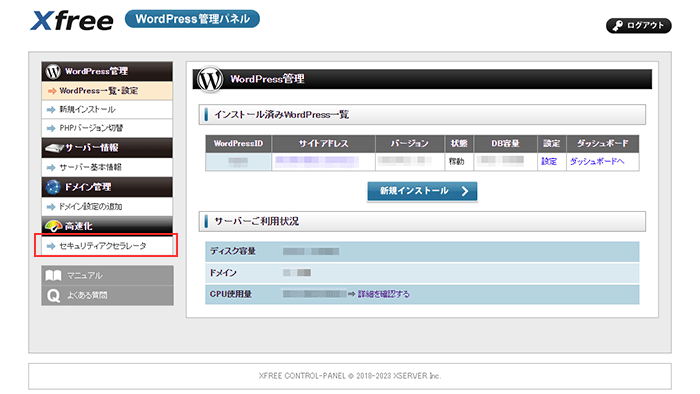Image resolution: width=700 pixels, height=394 pixels.
Task: Click the ディスク容量 row label
Action: tap(233, 251)
